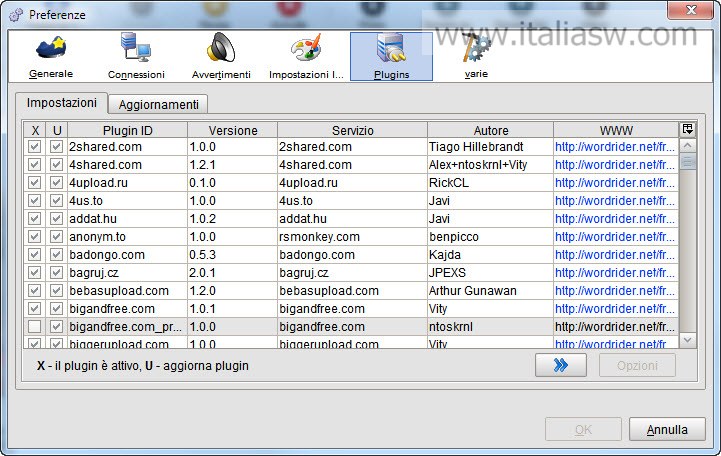Open the wordrider link for bigandfree.com_pr...
This screenshot has width=721, height=456.
[x=615, y=326]
